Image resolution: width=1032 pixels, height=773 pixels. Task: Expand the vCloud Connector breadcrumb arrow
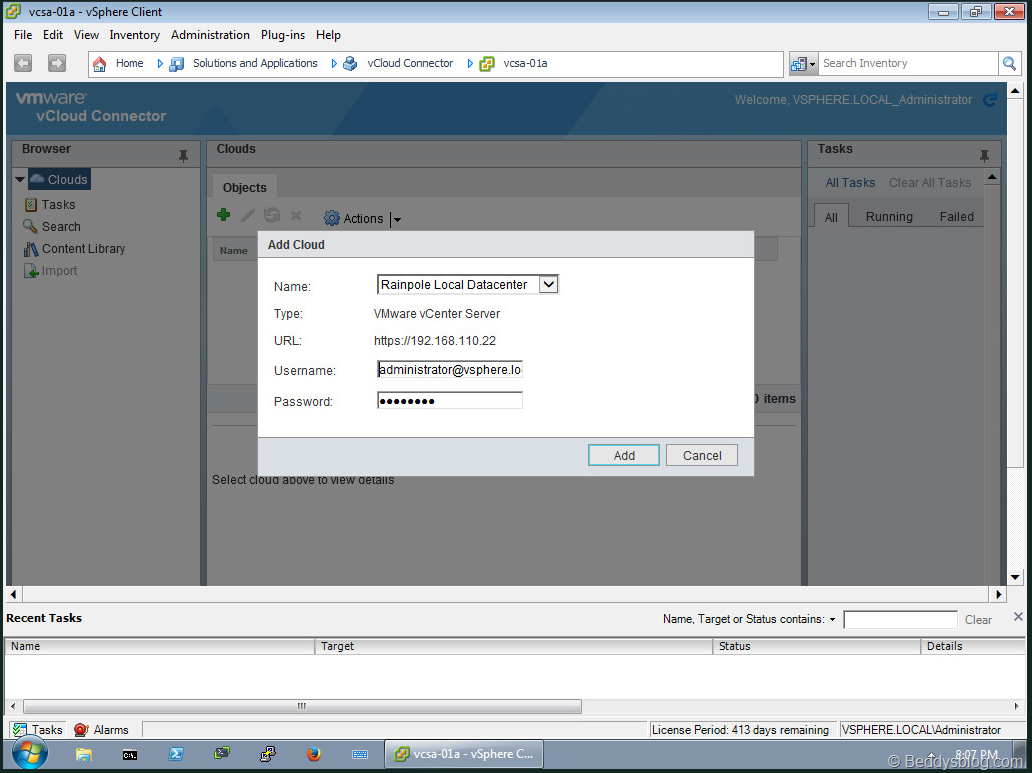[x=470, y=64]
